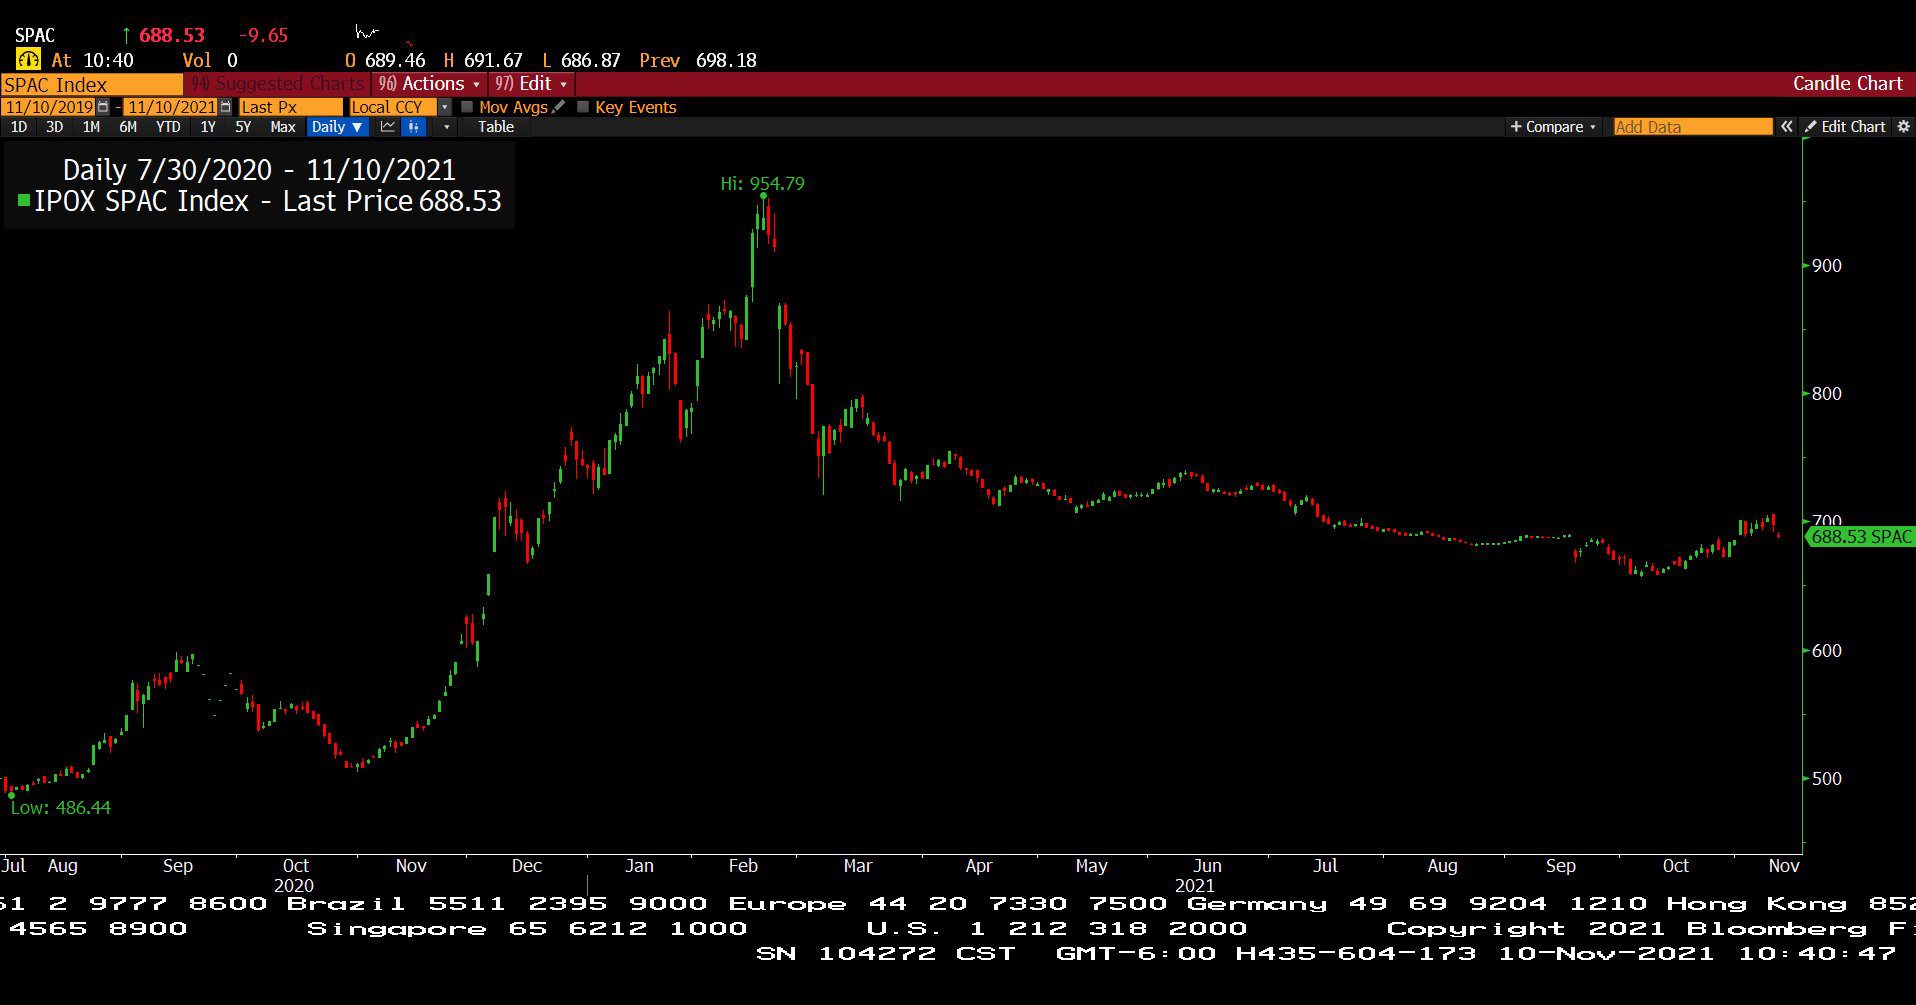The height and width of the screenshot is (1005, 1916).
Task: Click the red 688.53 last price value
Action: coord(172,35)
